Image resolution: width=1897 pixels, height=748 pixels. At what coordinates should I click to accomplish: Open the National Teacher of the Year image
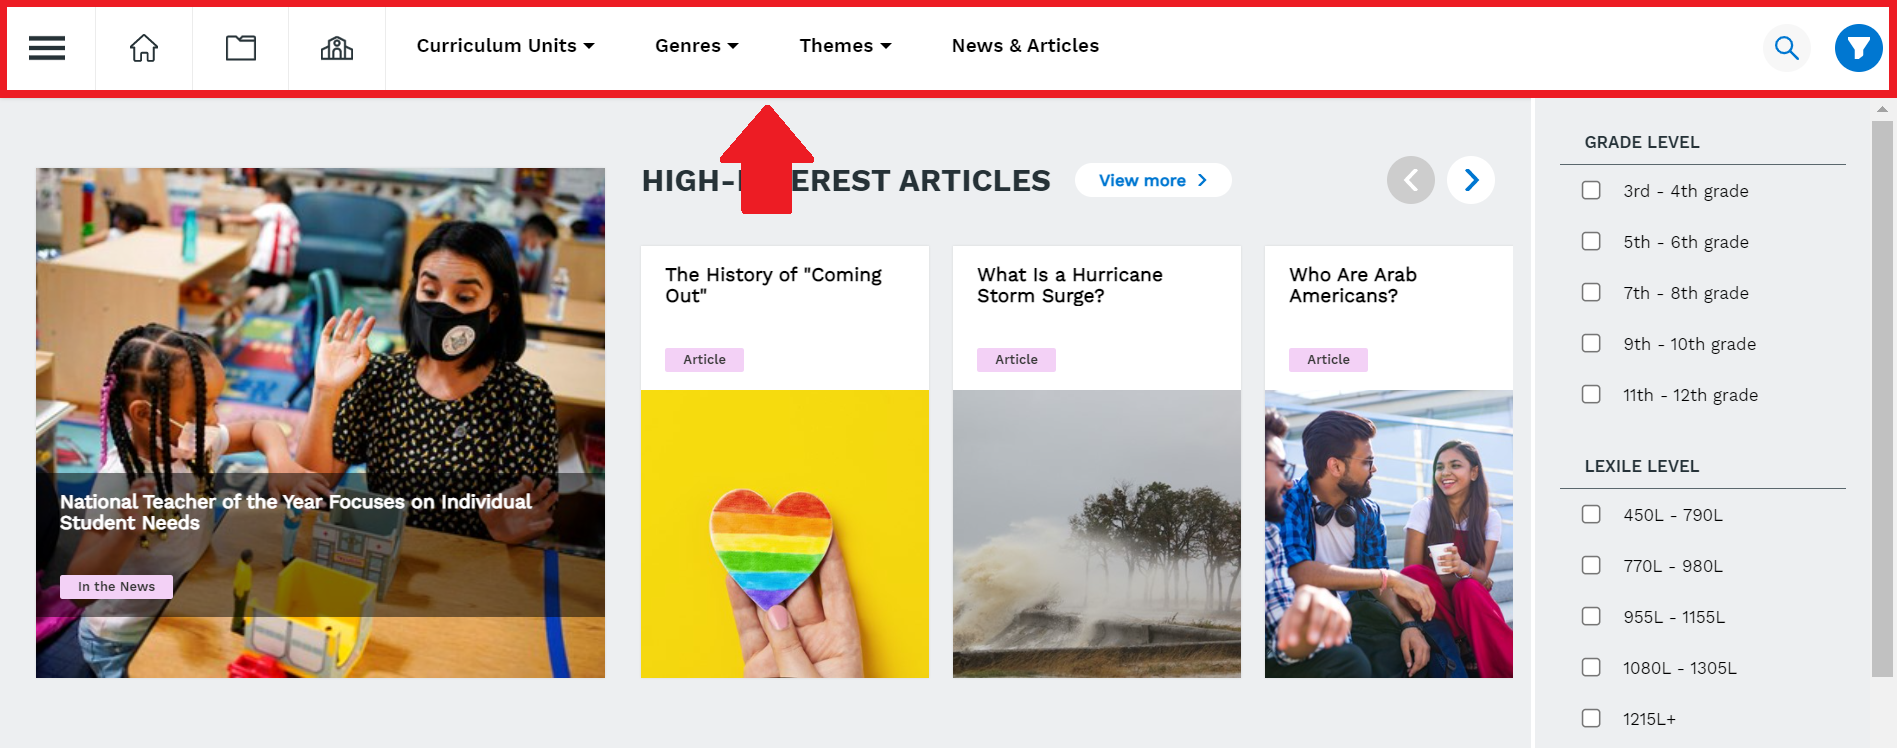tap(320, 423)
